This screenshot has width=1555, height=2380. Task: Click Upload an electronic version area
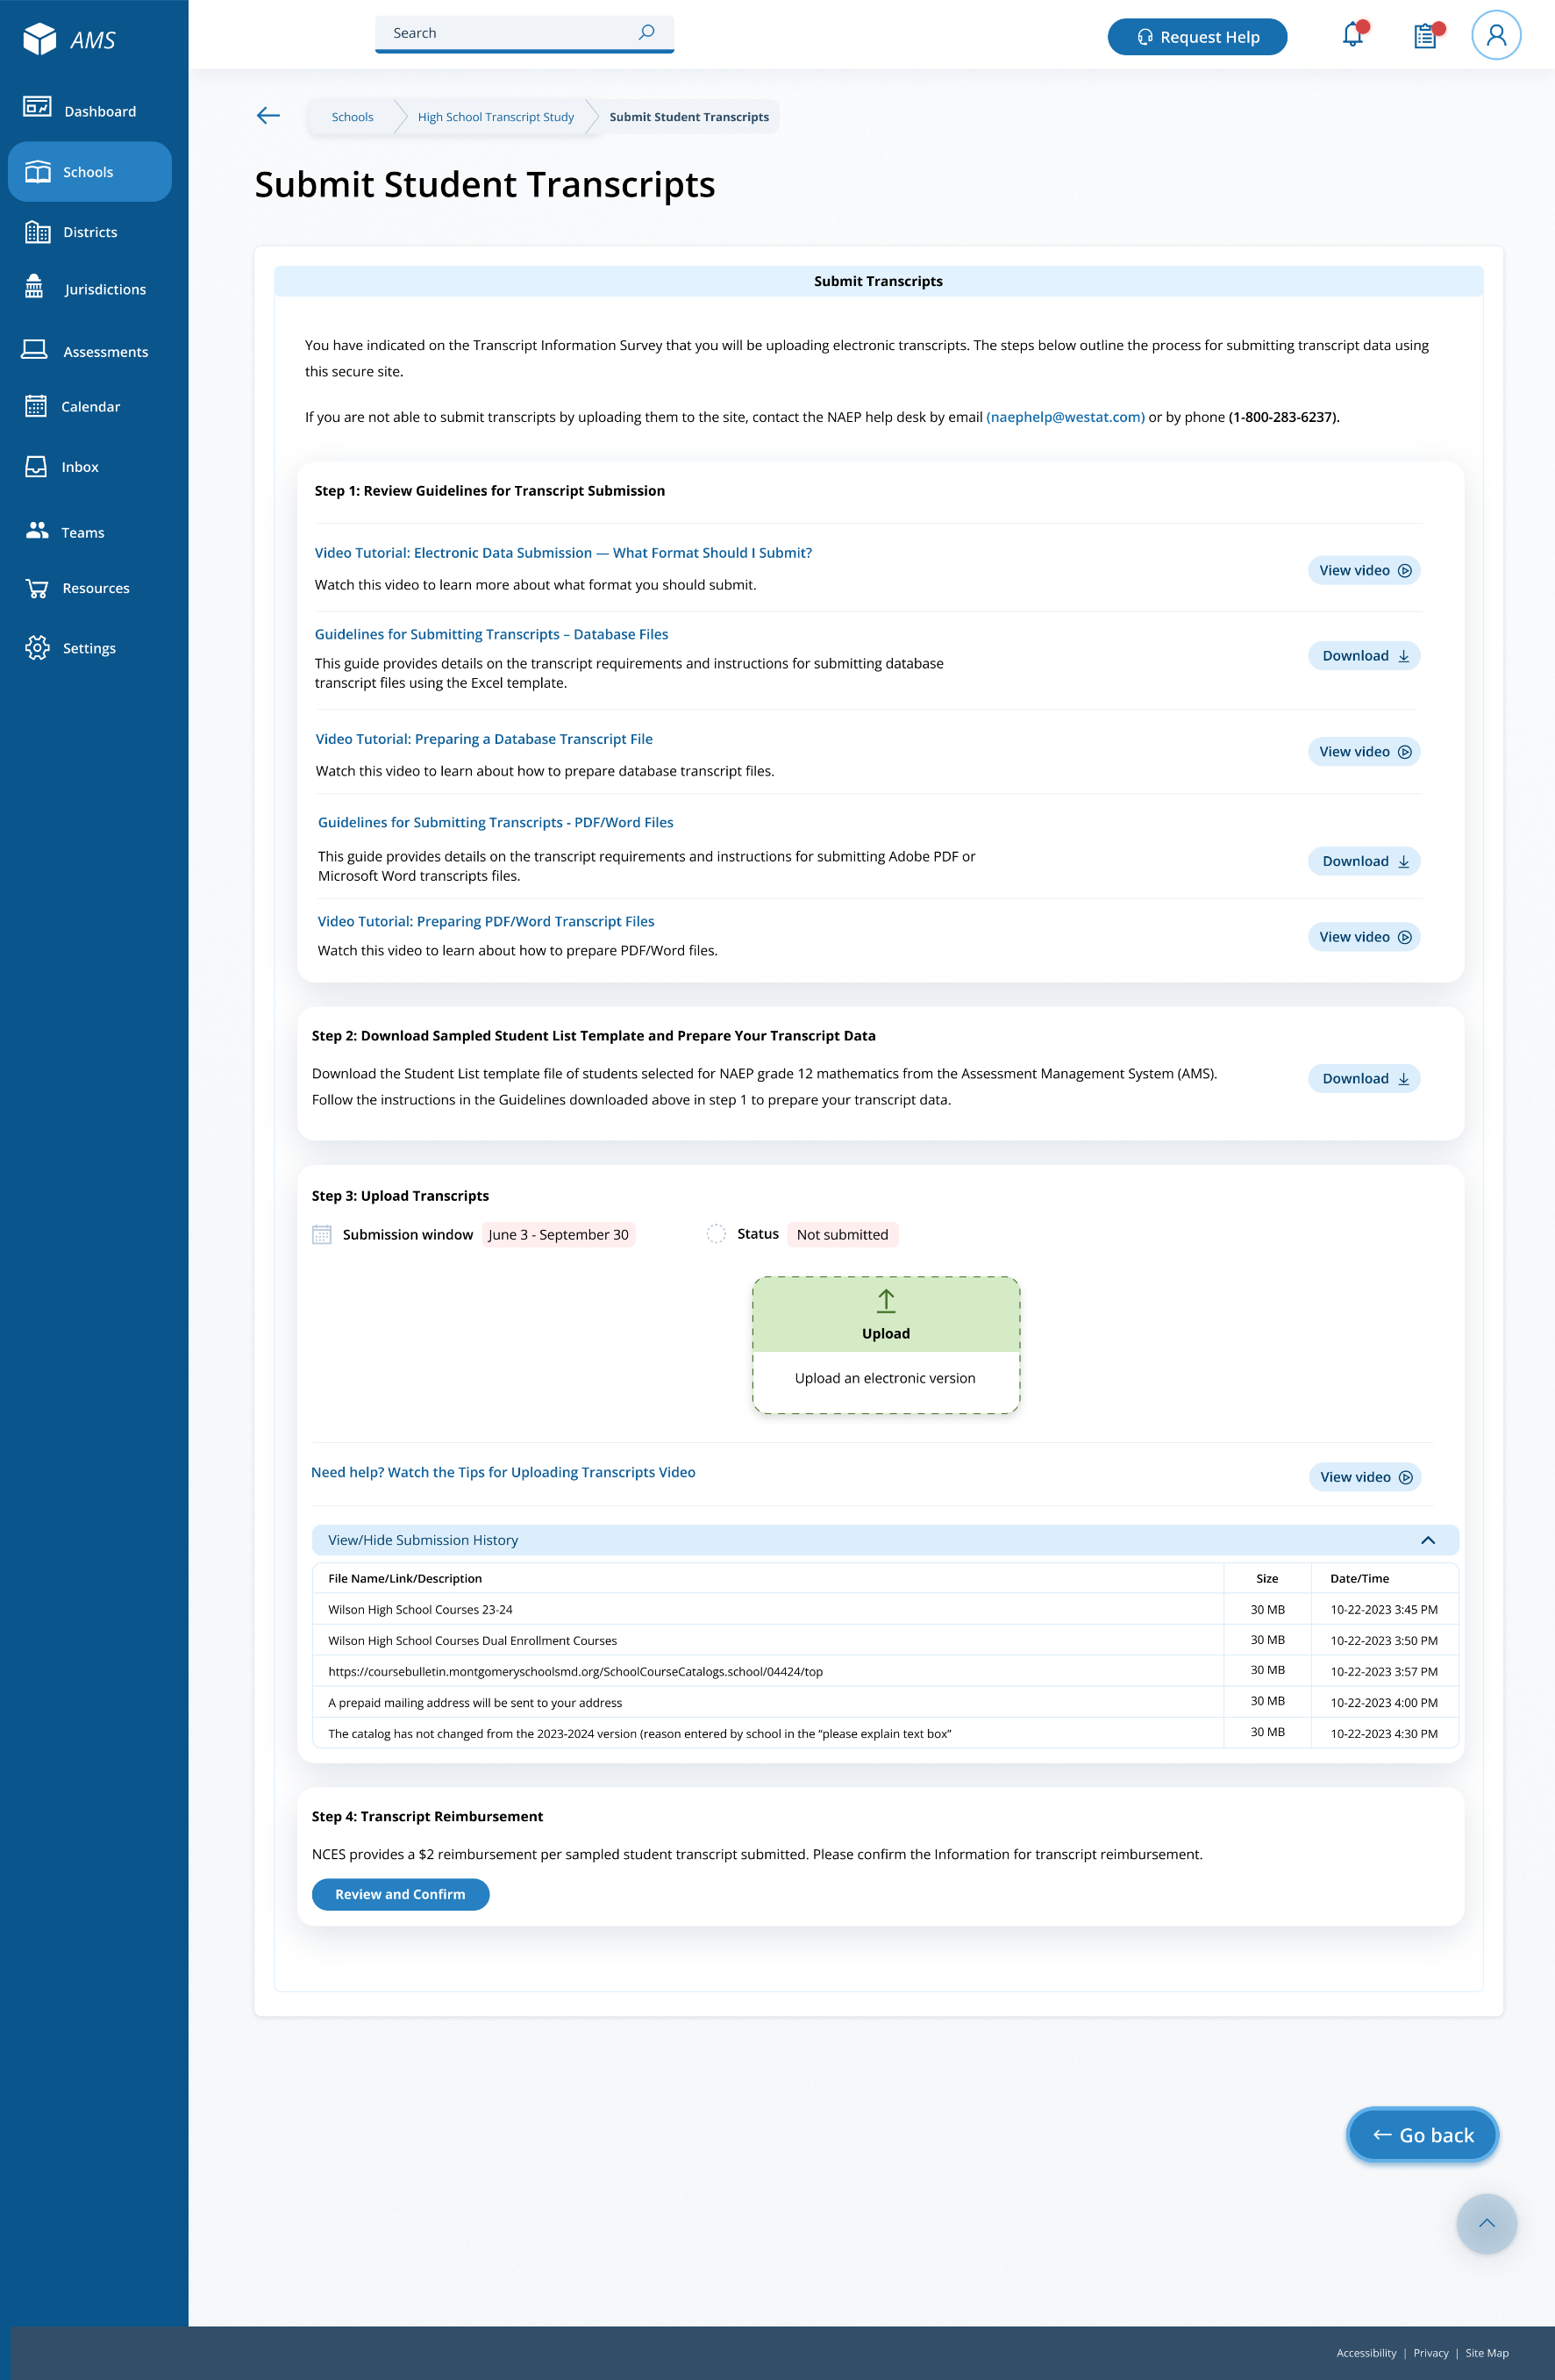886,1378
